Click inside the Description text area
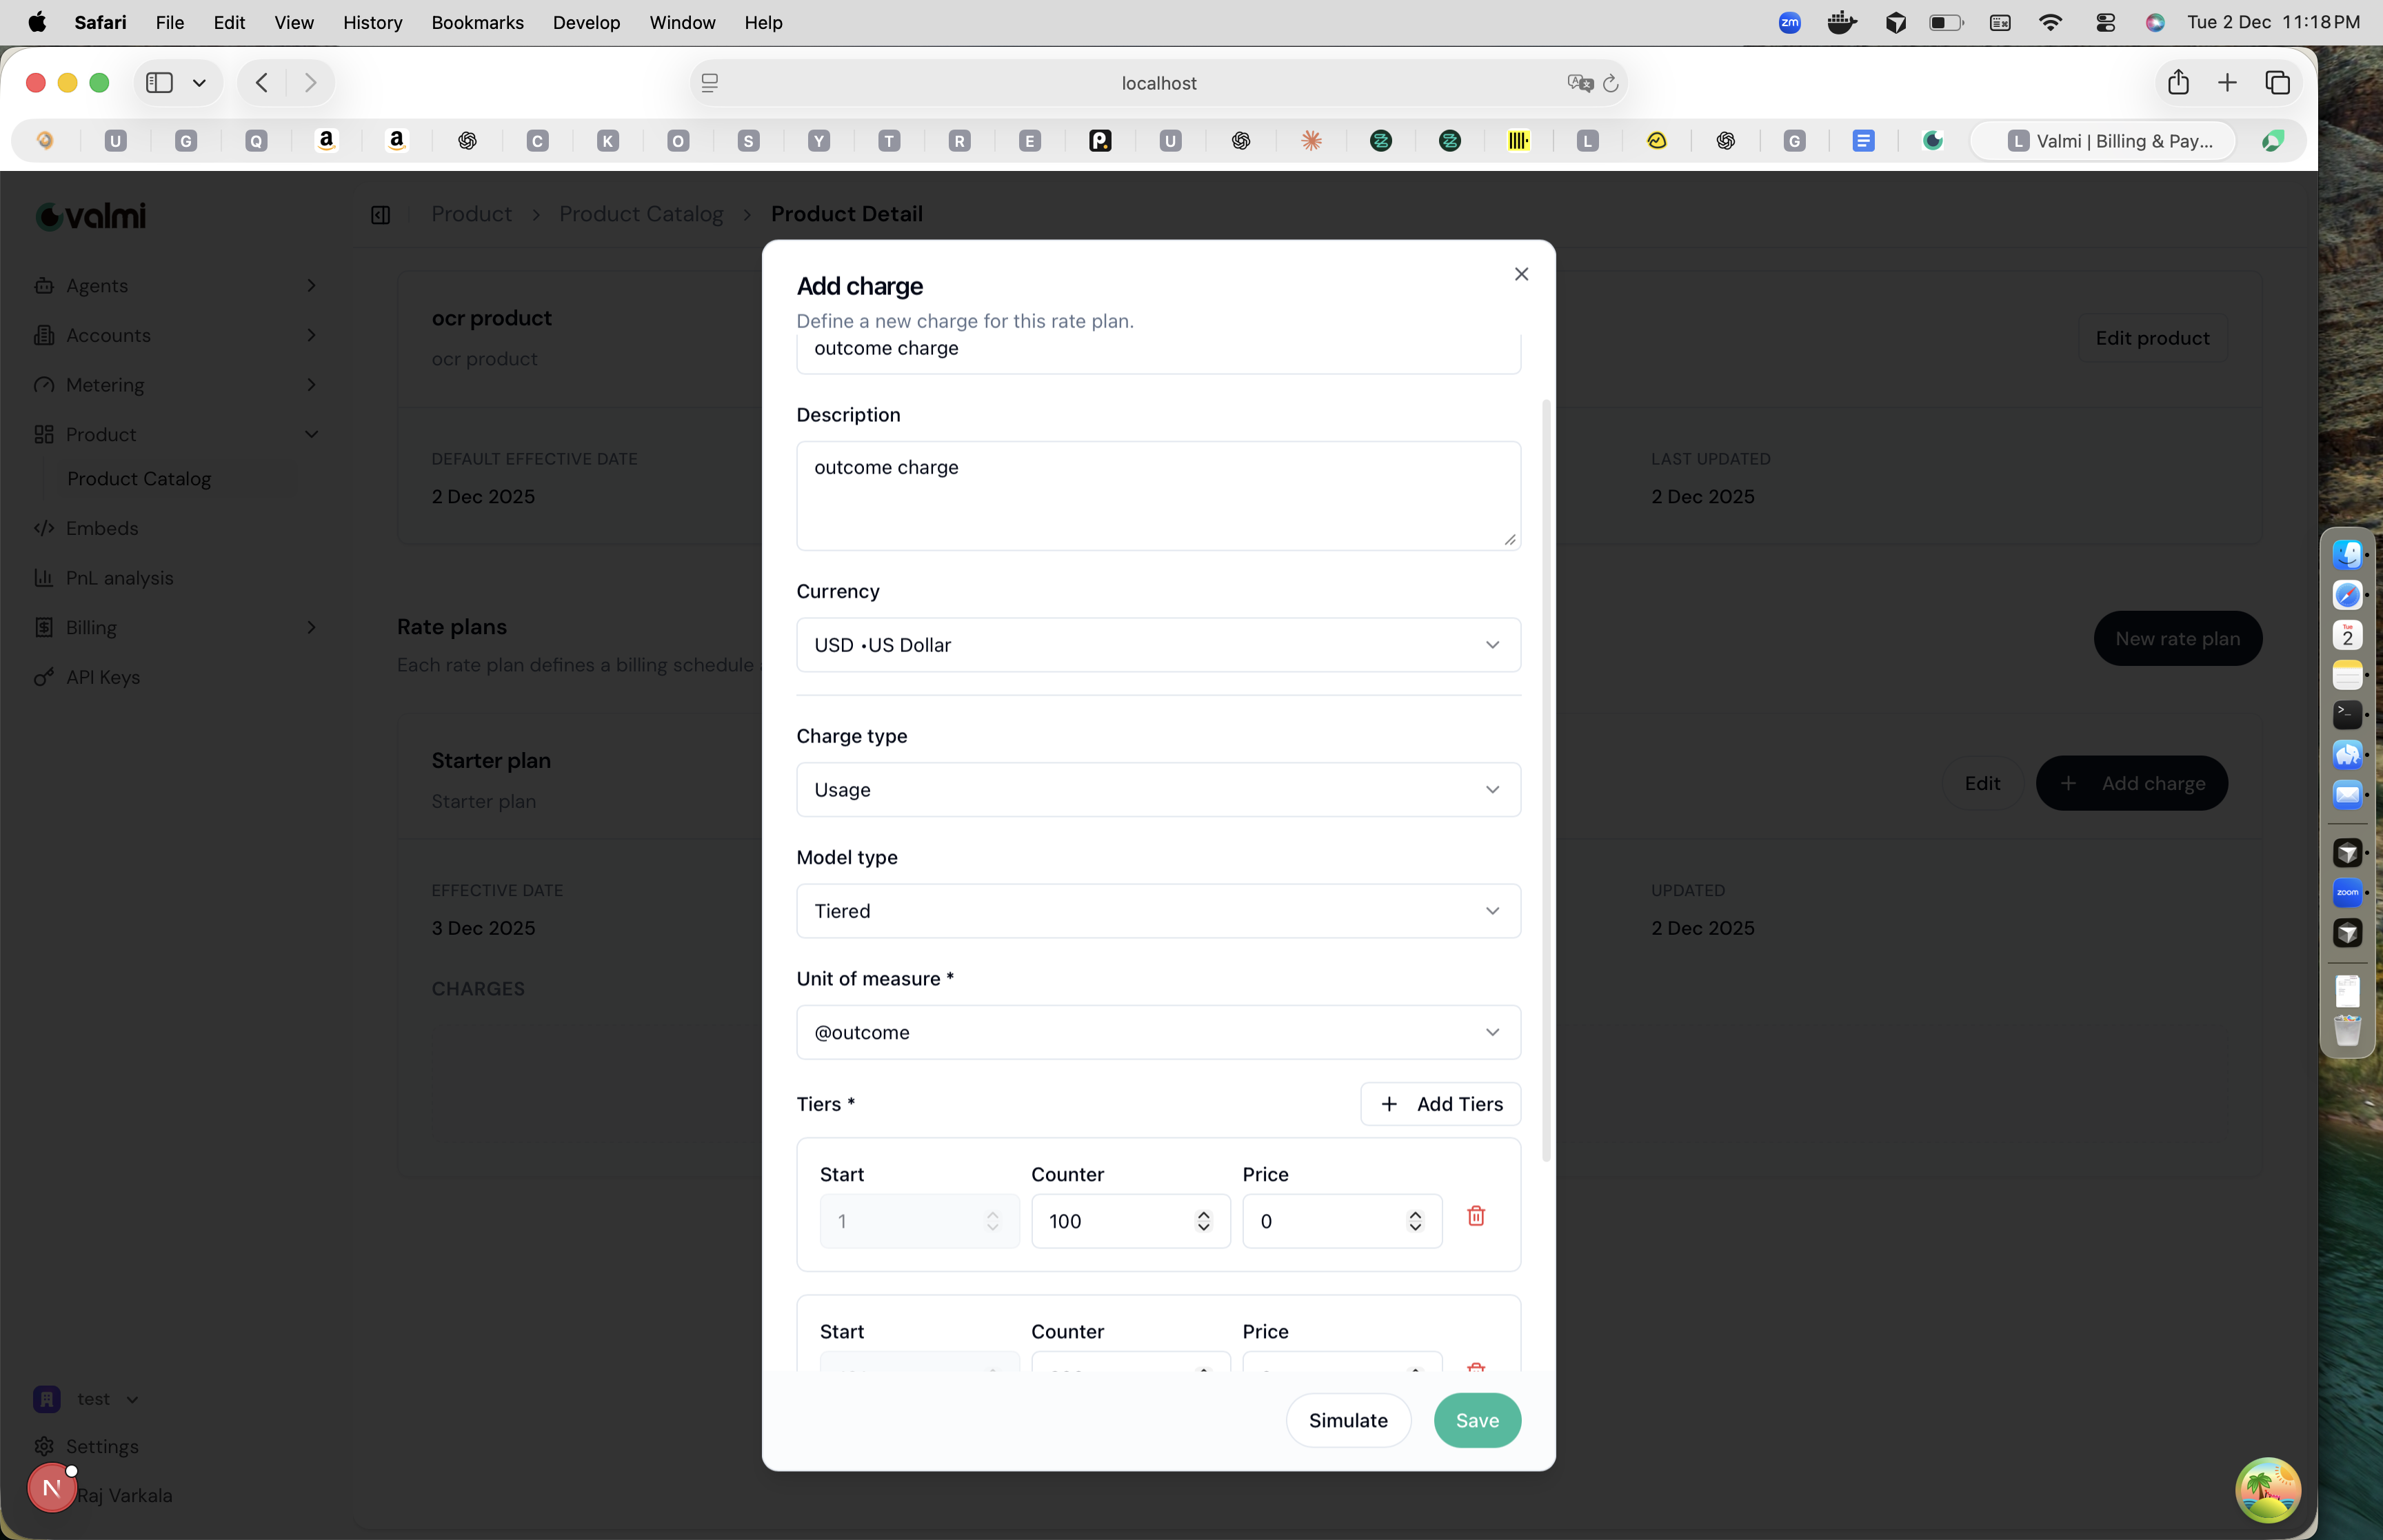This screenshot has height=1540, width=2383. click(x=1157, y=495)
